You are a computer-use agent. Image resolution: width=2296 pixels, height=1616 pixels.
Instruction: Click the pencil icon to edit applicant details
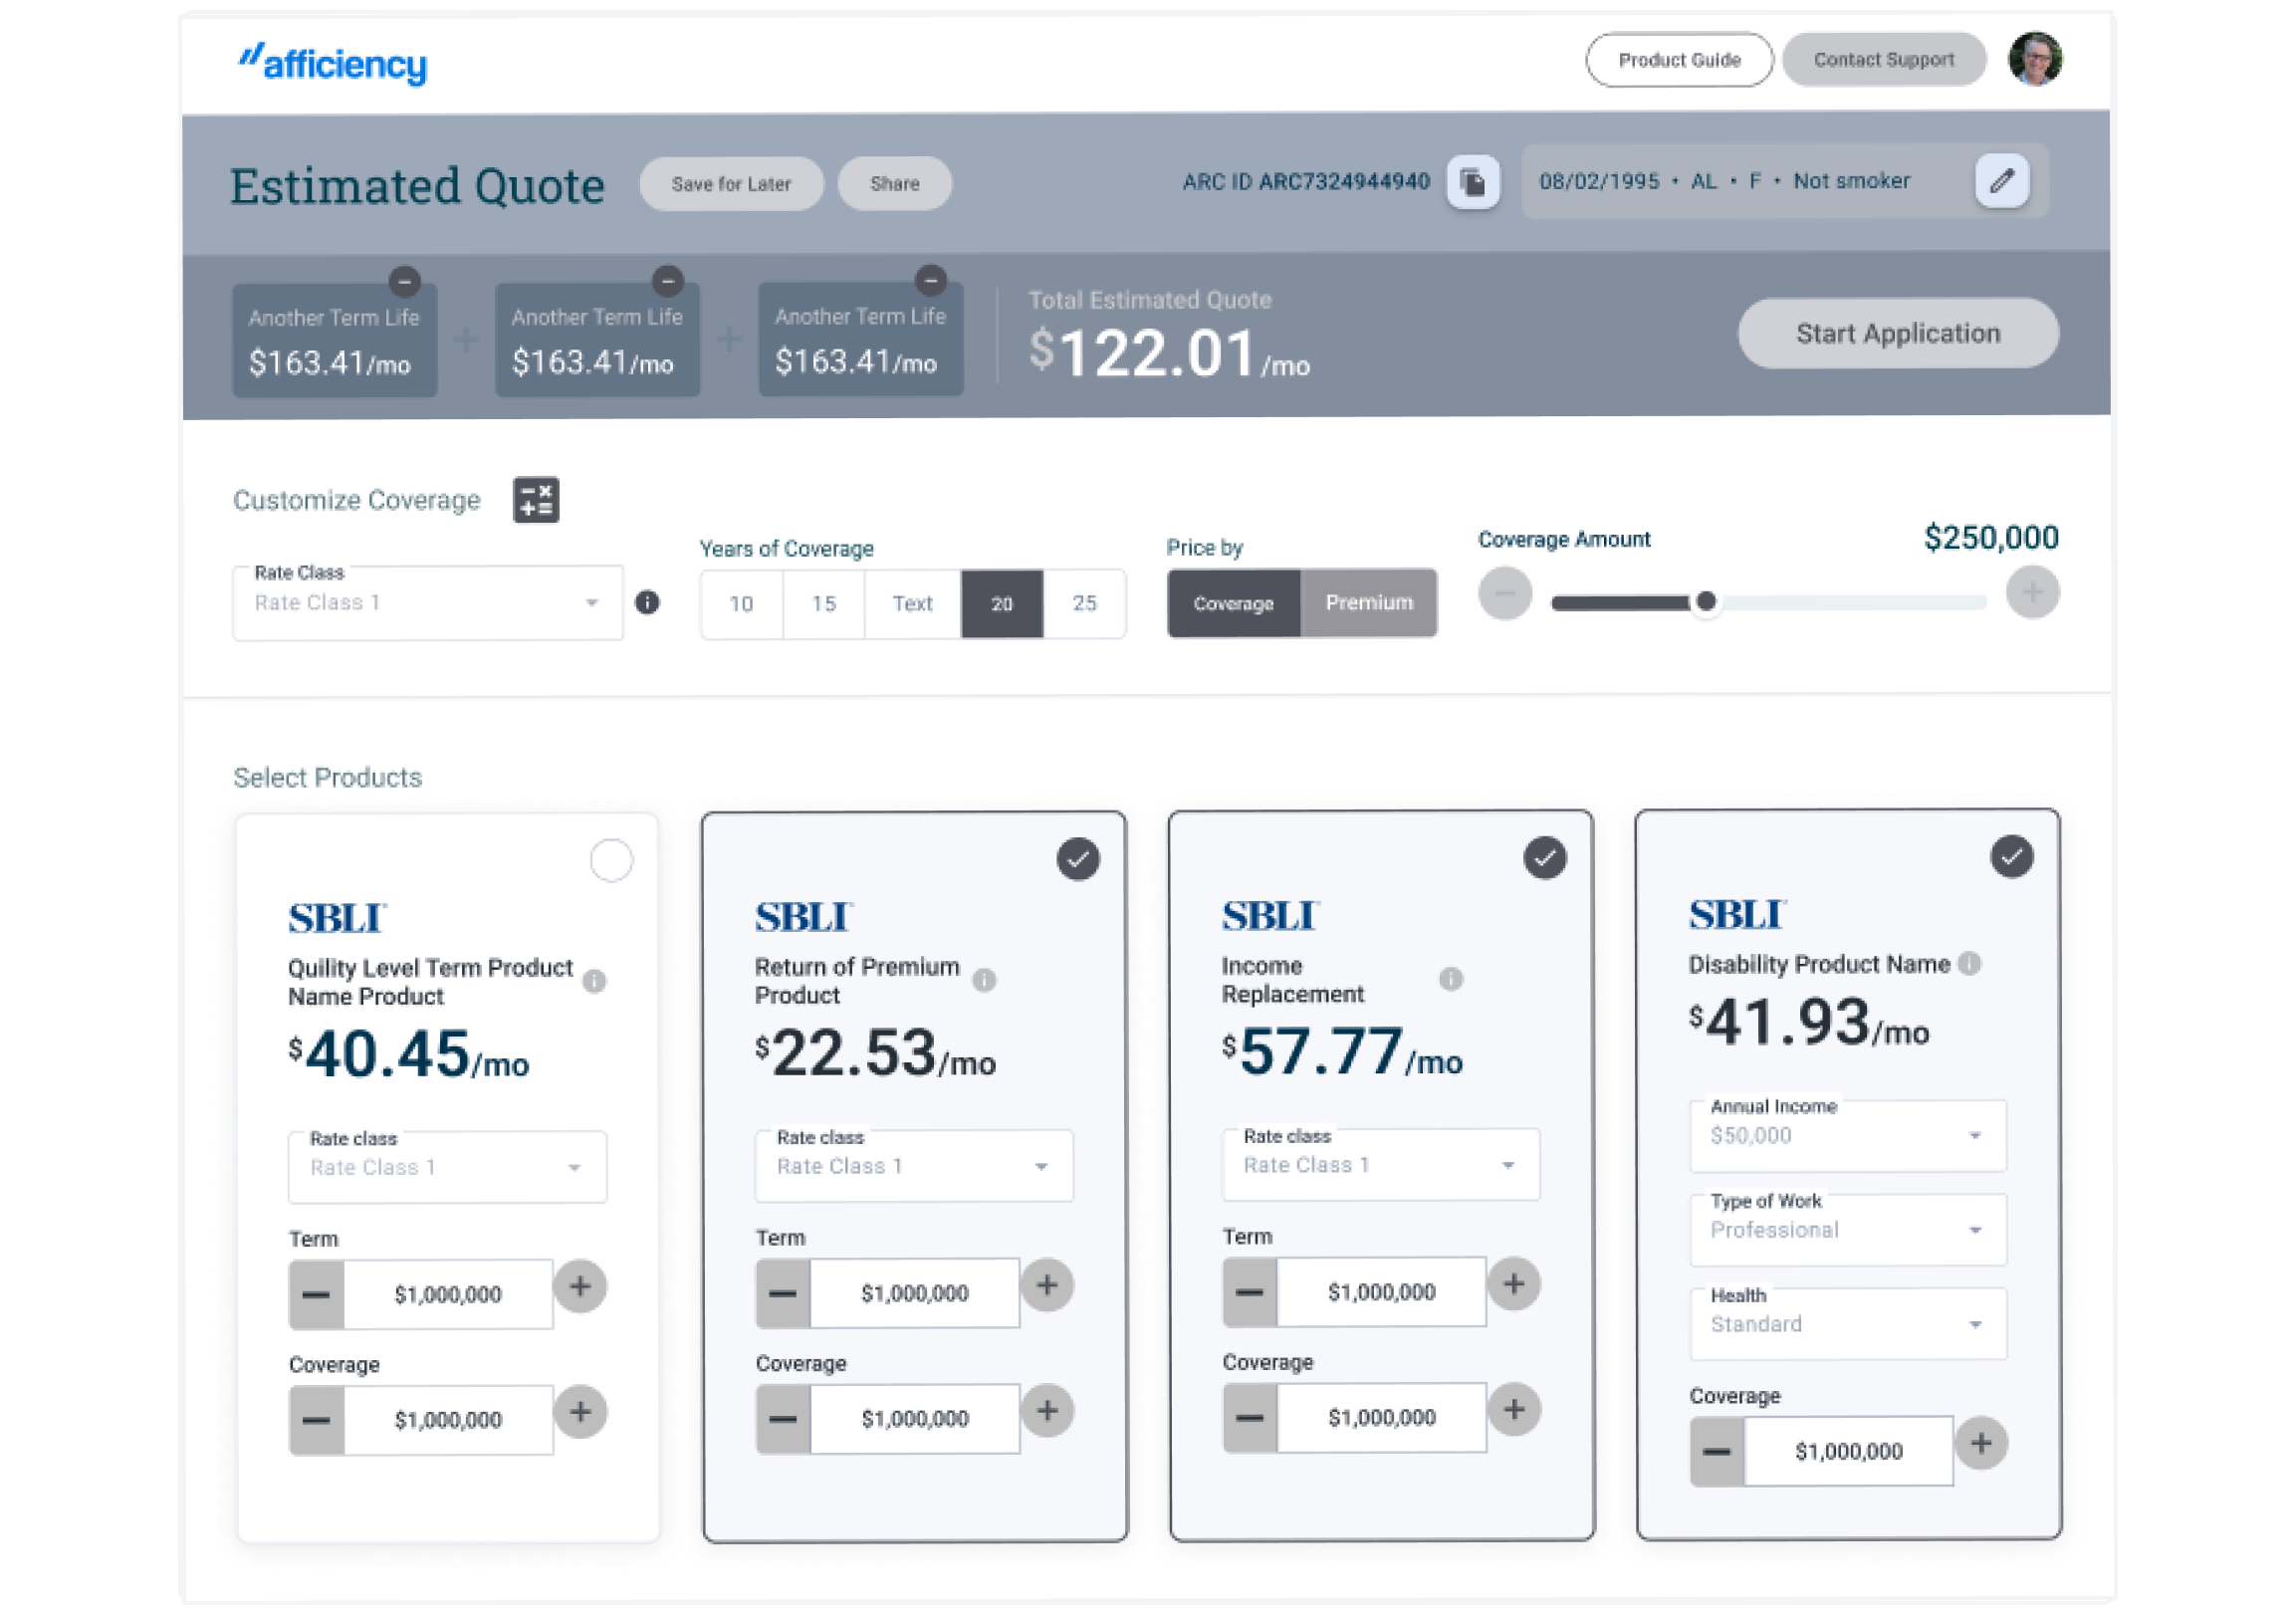2001,181
